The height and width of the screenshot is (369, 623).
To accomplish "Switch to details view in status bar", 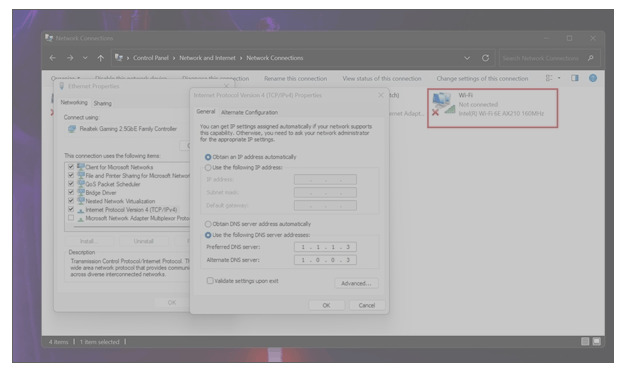I will coord(585,342).
